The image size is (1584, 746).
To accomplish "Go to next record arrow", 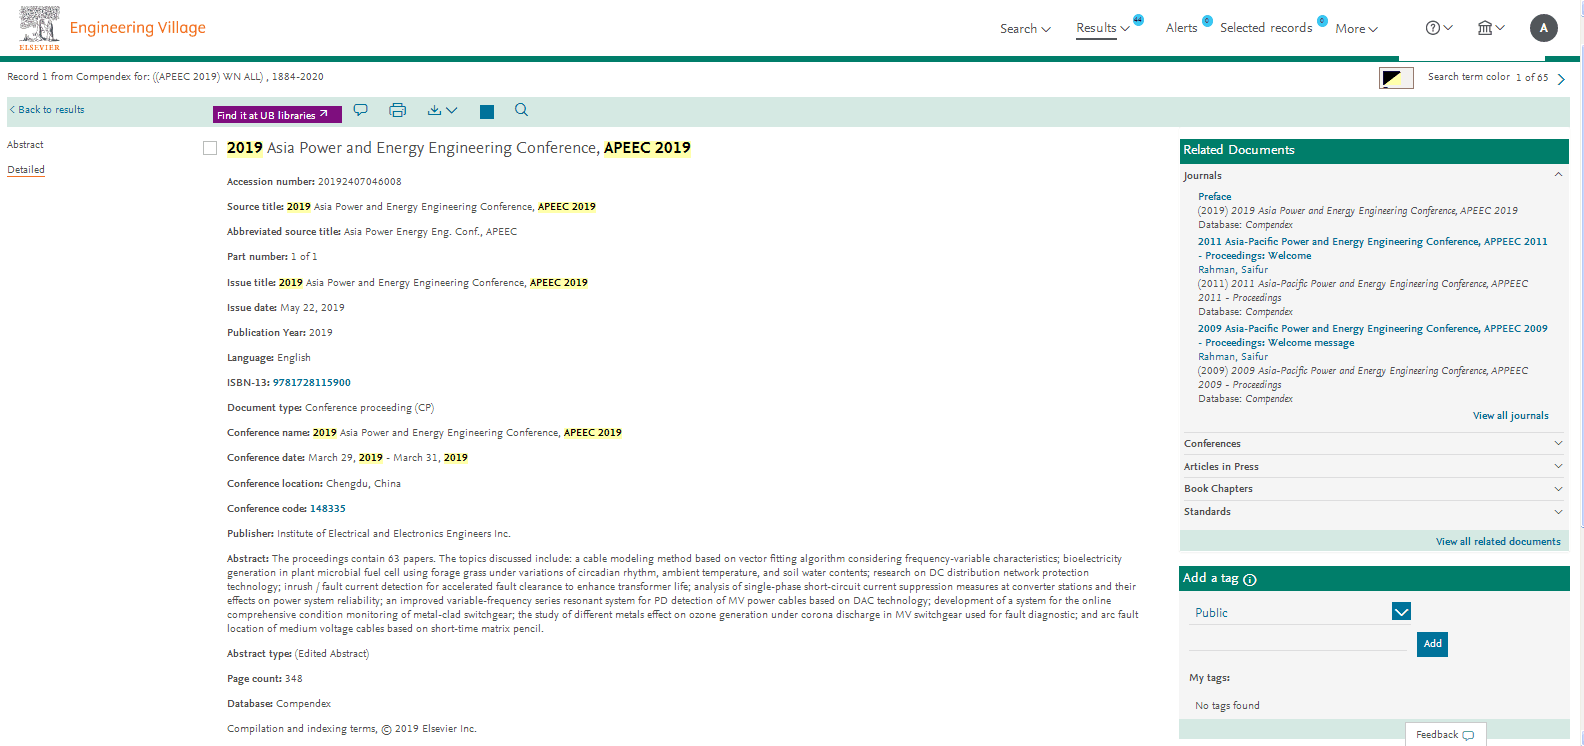I will [1561, 79].
